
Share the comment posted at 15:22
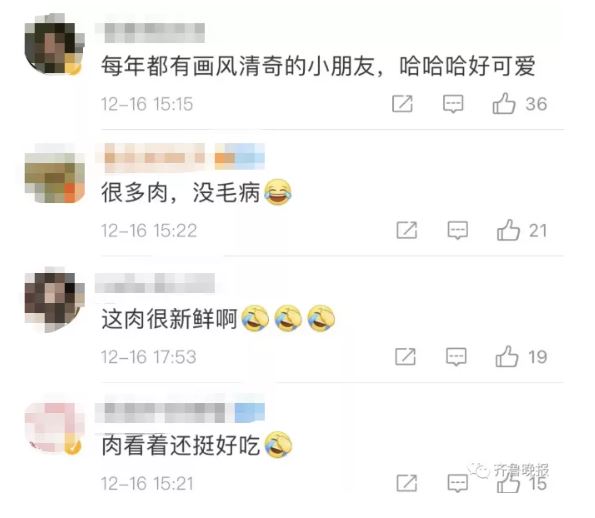point(407,230)
